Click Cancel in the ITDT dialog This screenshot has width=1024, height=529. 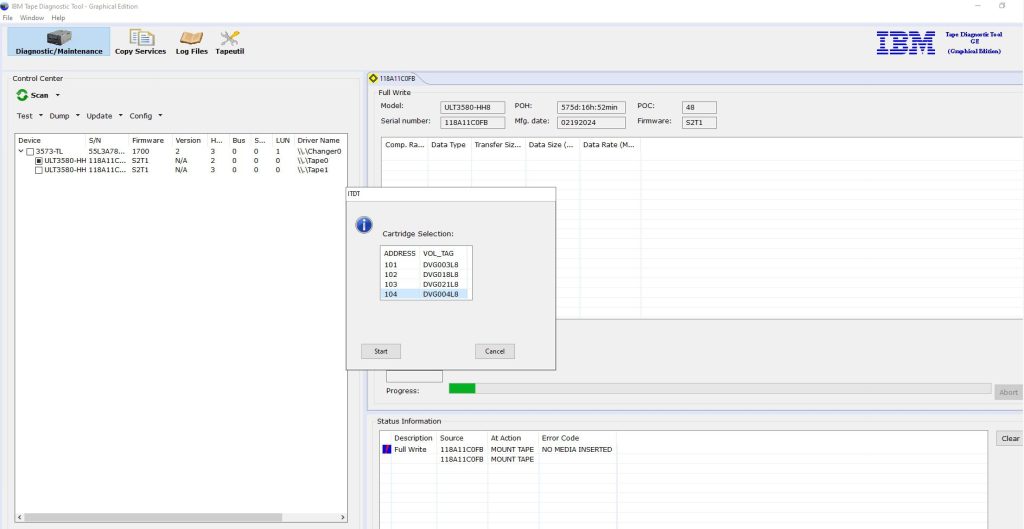pyautogui.click(x=495, y=351)
